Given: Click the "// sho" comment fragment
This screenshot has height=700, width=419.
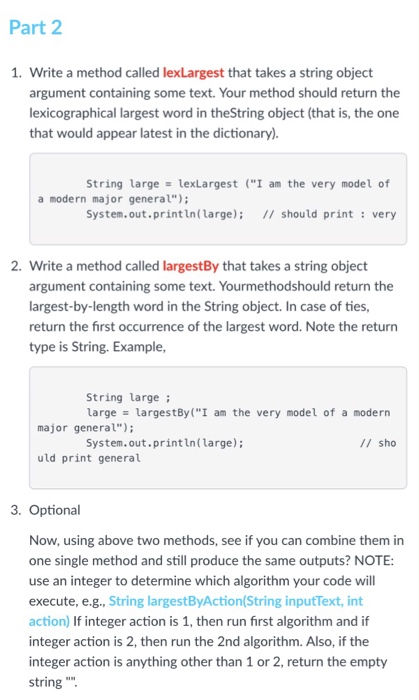Looking at the screenshot, I should [378, 443].
